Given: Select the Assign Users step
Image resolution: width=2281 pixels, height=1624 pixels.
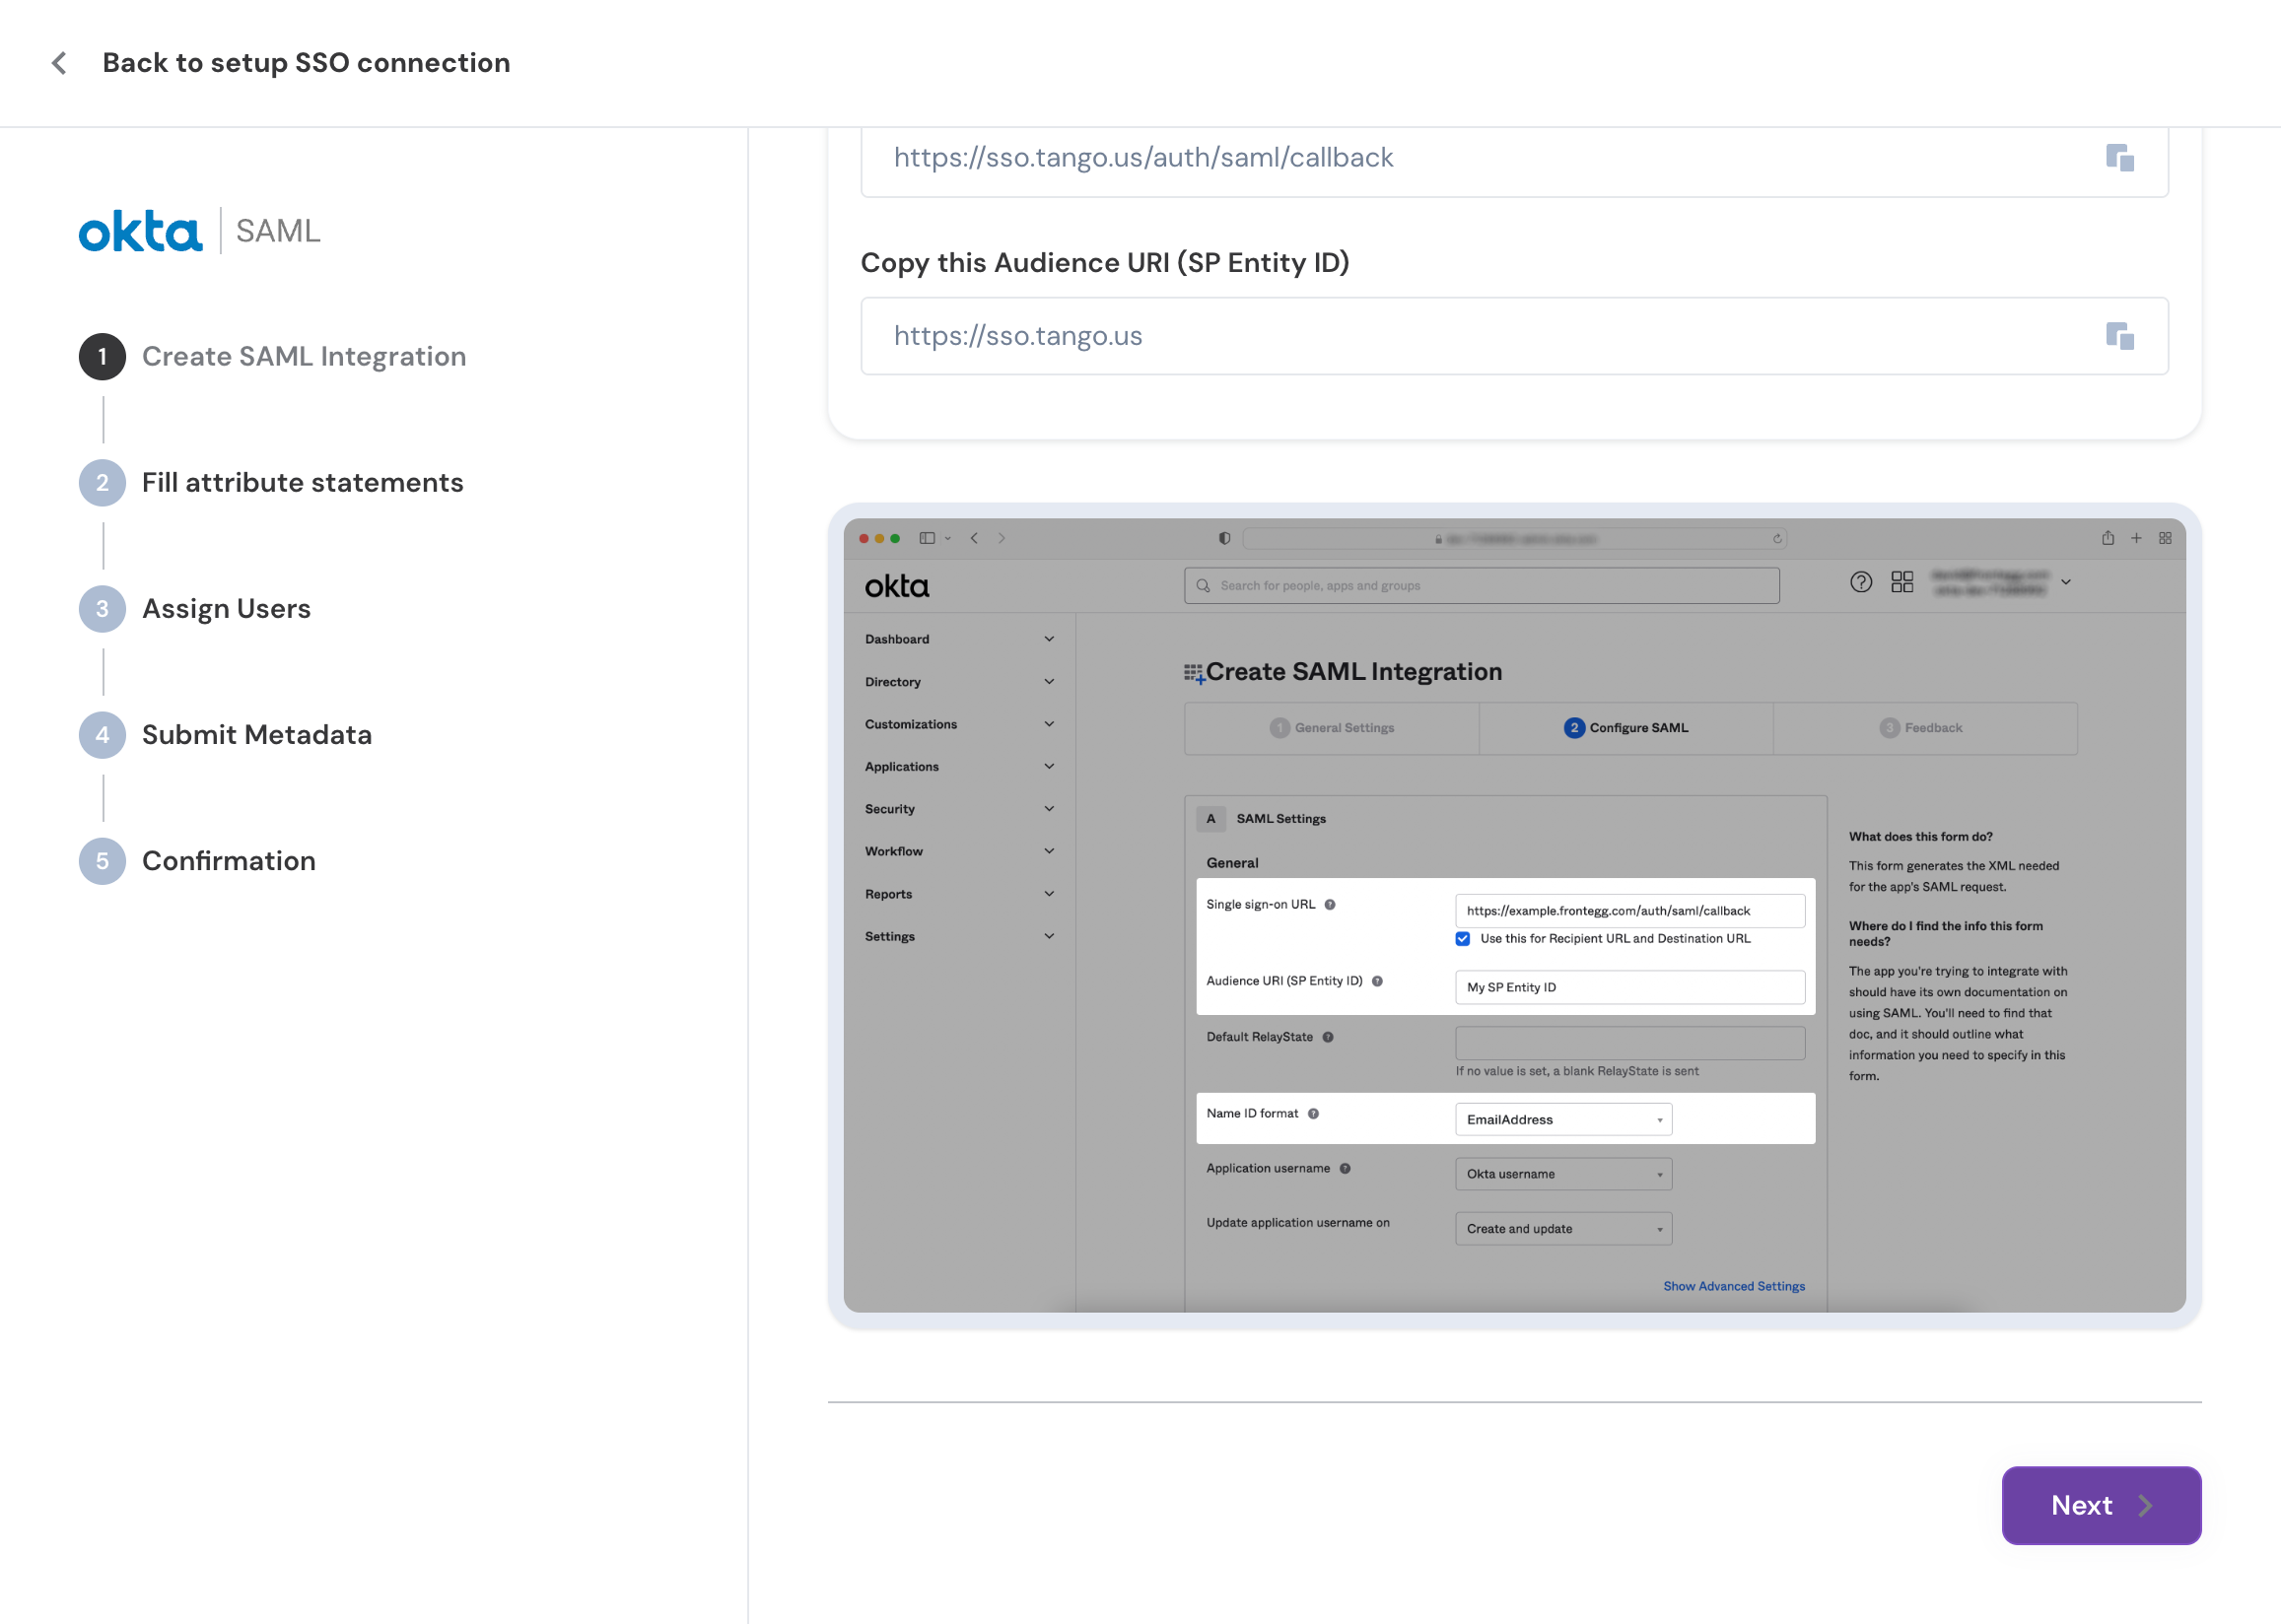Looking at the screenshot, I should [x=226, y=609].
